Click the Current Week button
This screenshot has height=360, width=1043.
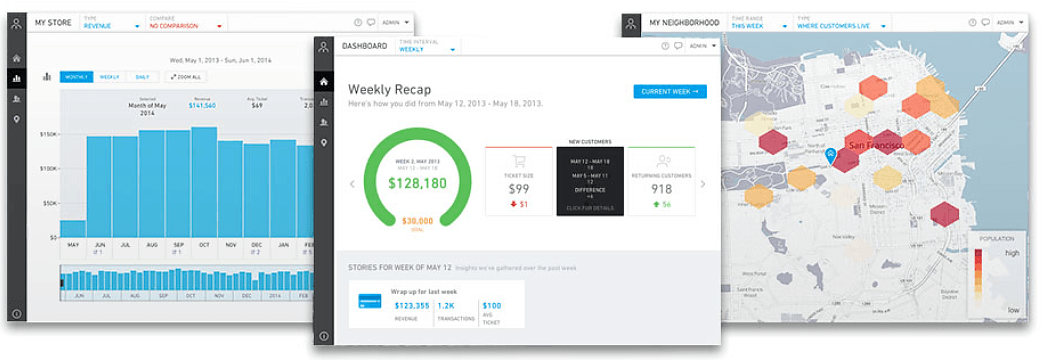(x=670, y=92)
